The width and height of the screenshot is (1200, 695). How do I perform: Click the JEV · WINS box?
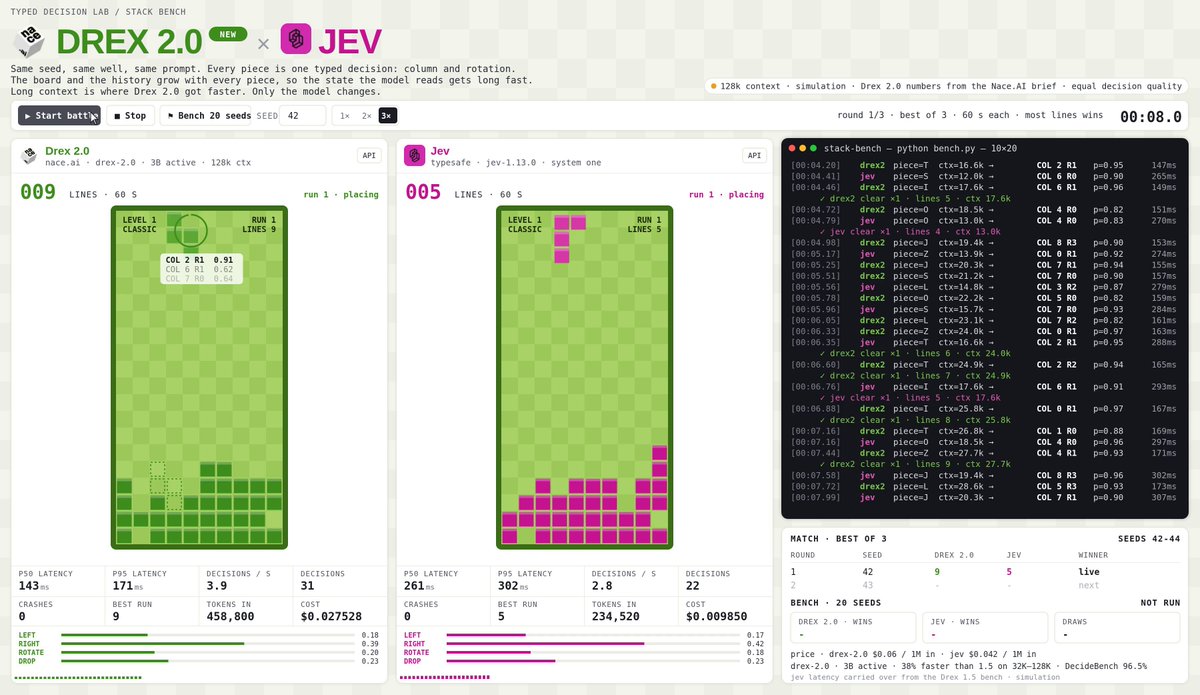985,627
